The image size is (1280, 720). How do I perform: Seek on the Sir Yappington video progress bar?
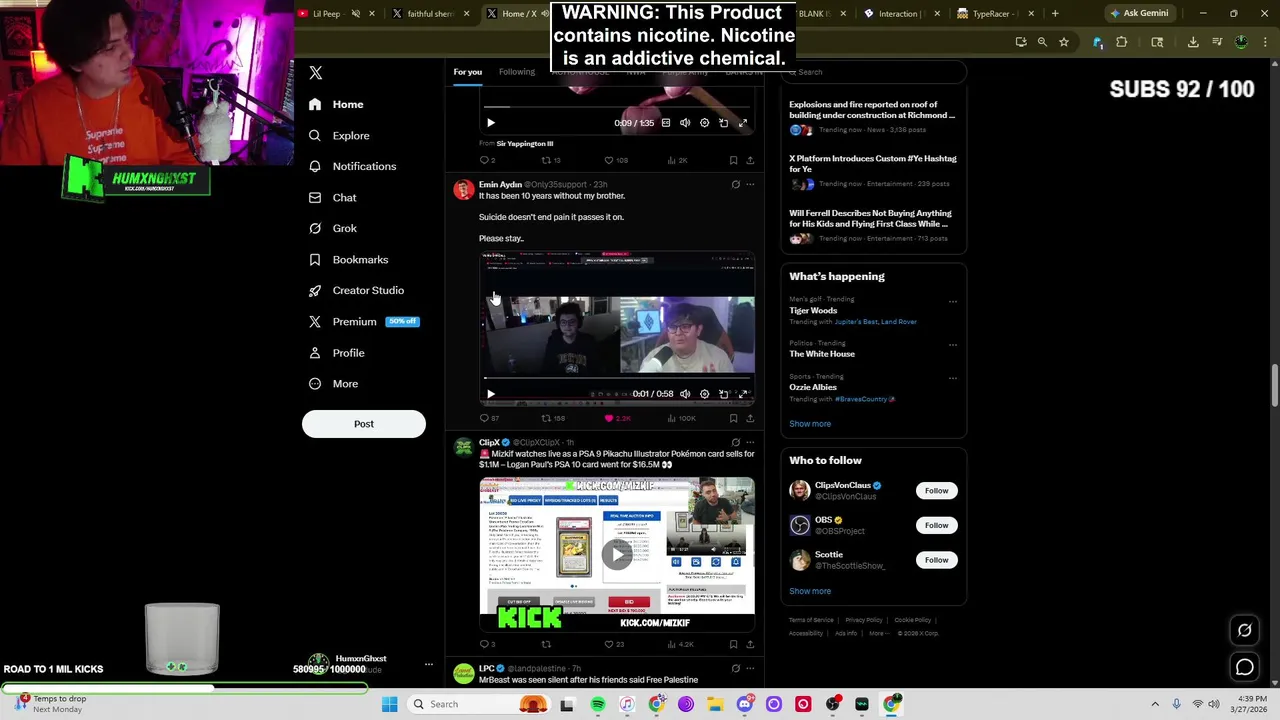[x=617, y=107]
